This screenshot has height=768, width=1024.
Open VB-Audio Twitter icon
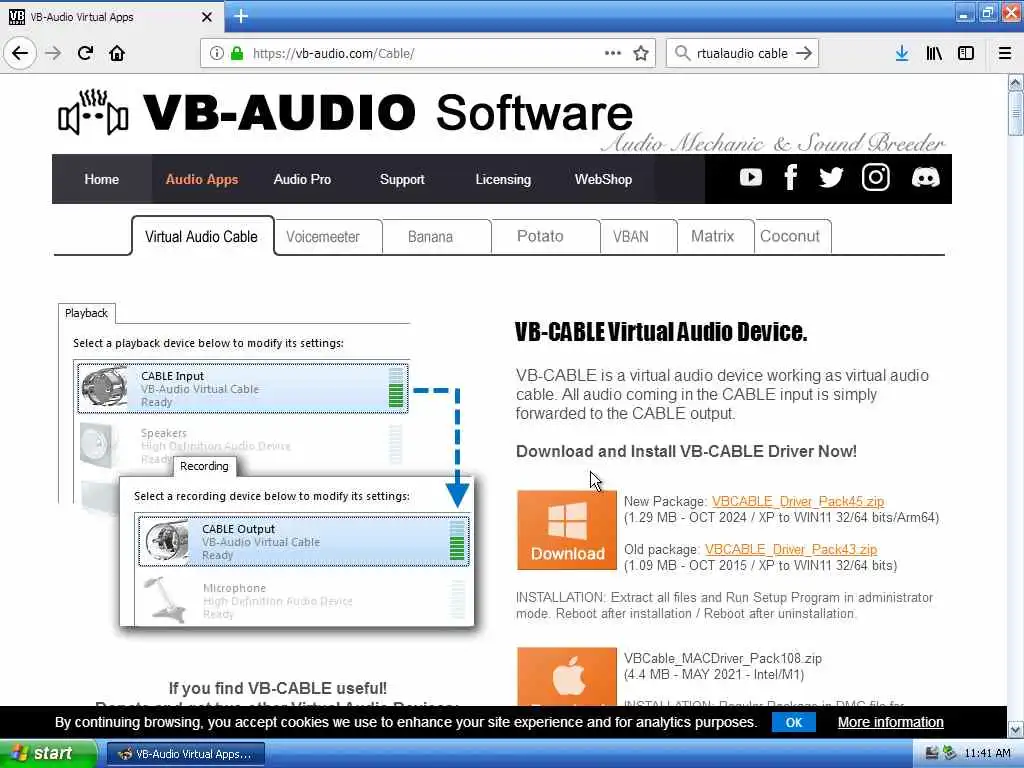831,177
